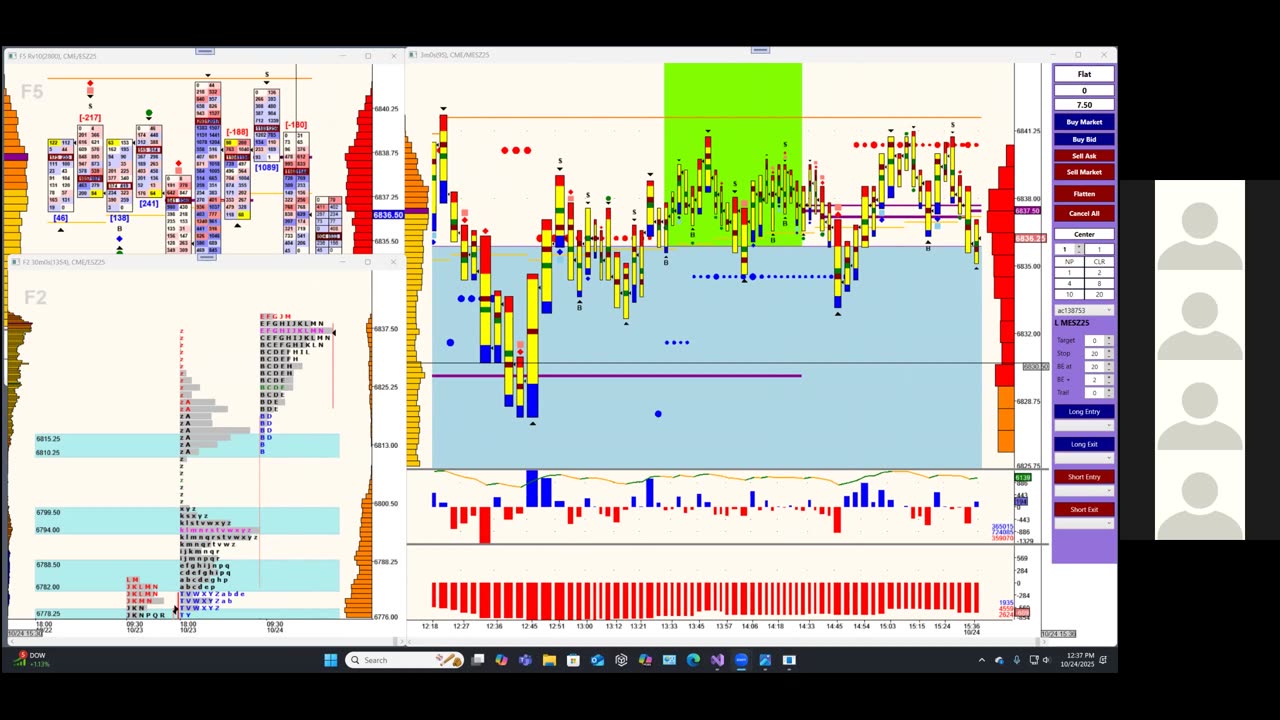The width and height of the screenshot is (1280, 720).
Task: Select the 3m/s CME/MESZ25 chart title
Action: tap(455, 55)
